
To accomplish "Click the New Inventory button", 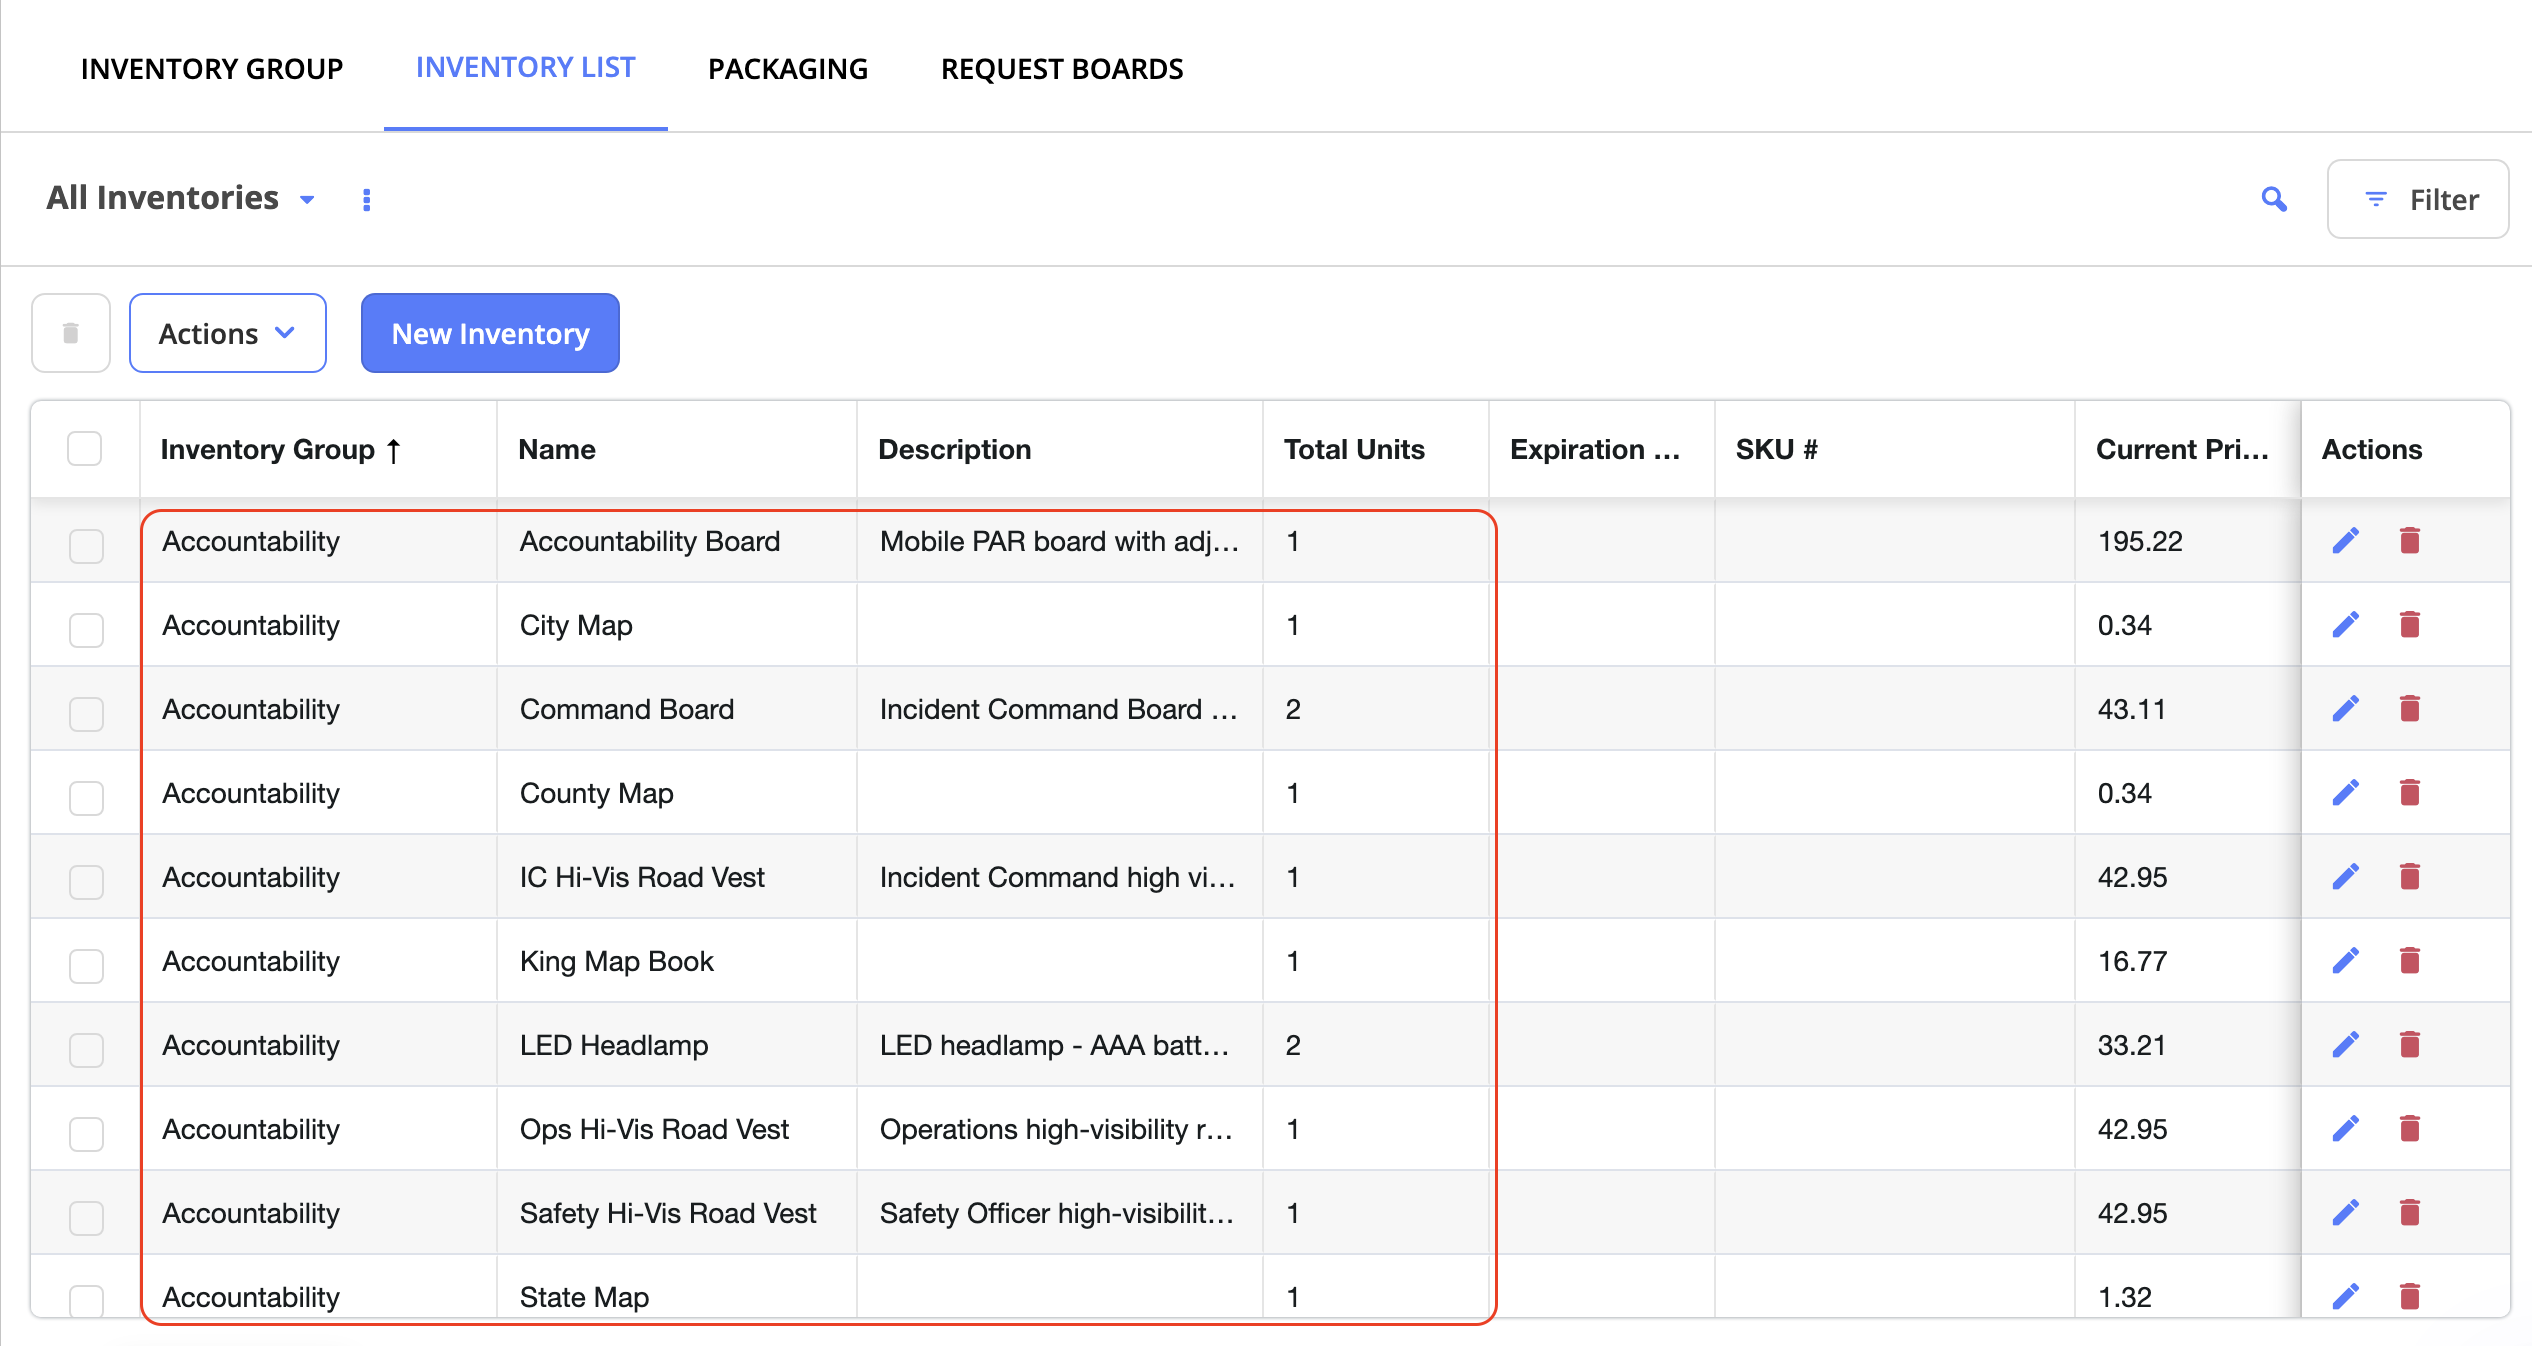I will [490, 333].
